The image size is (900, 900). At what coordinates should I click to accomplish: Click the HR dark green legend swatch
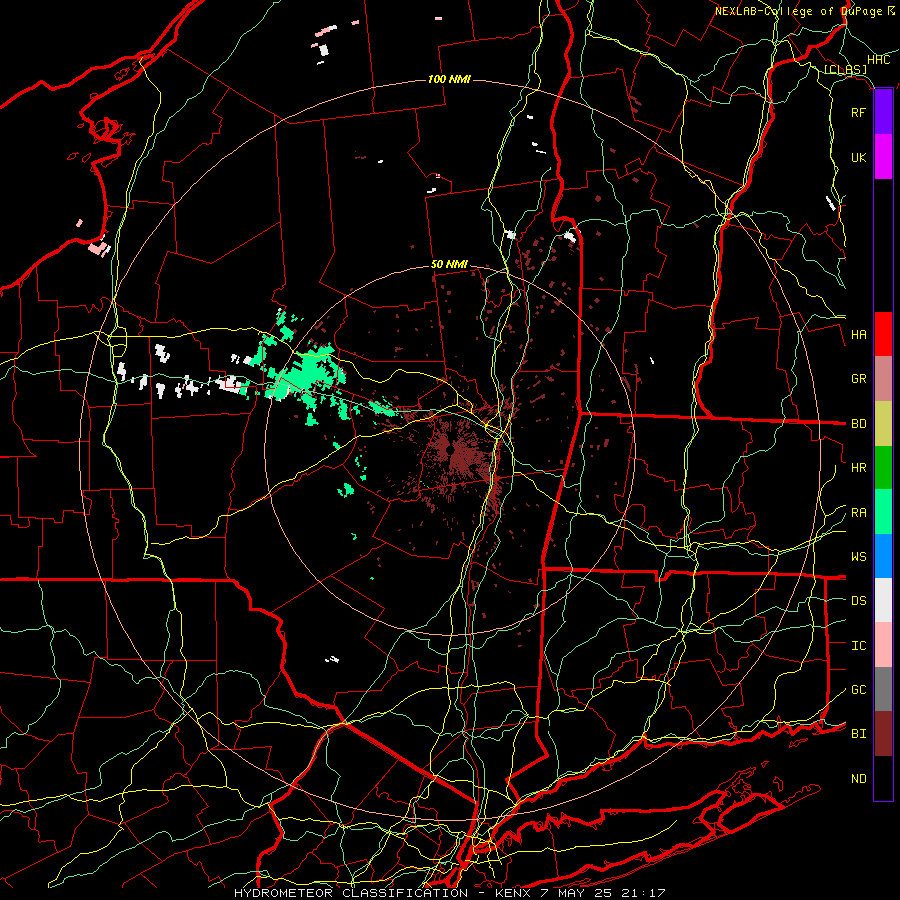pos(883,468)
